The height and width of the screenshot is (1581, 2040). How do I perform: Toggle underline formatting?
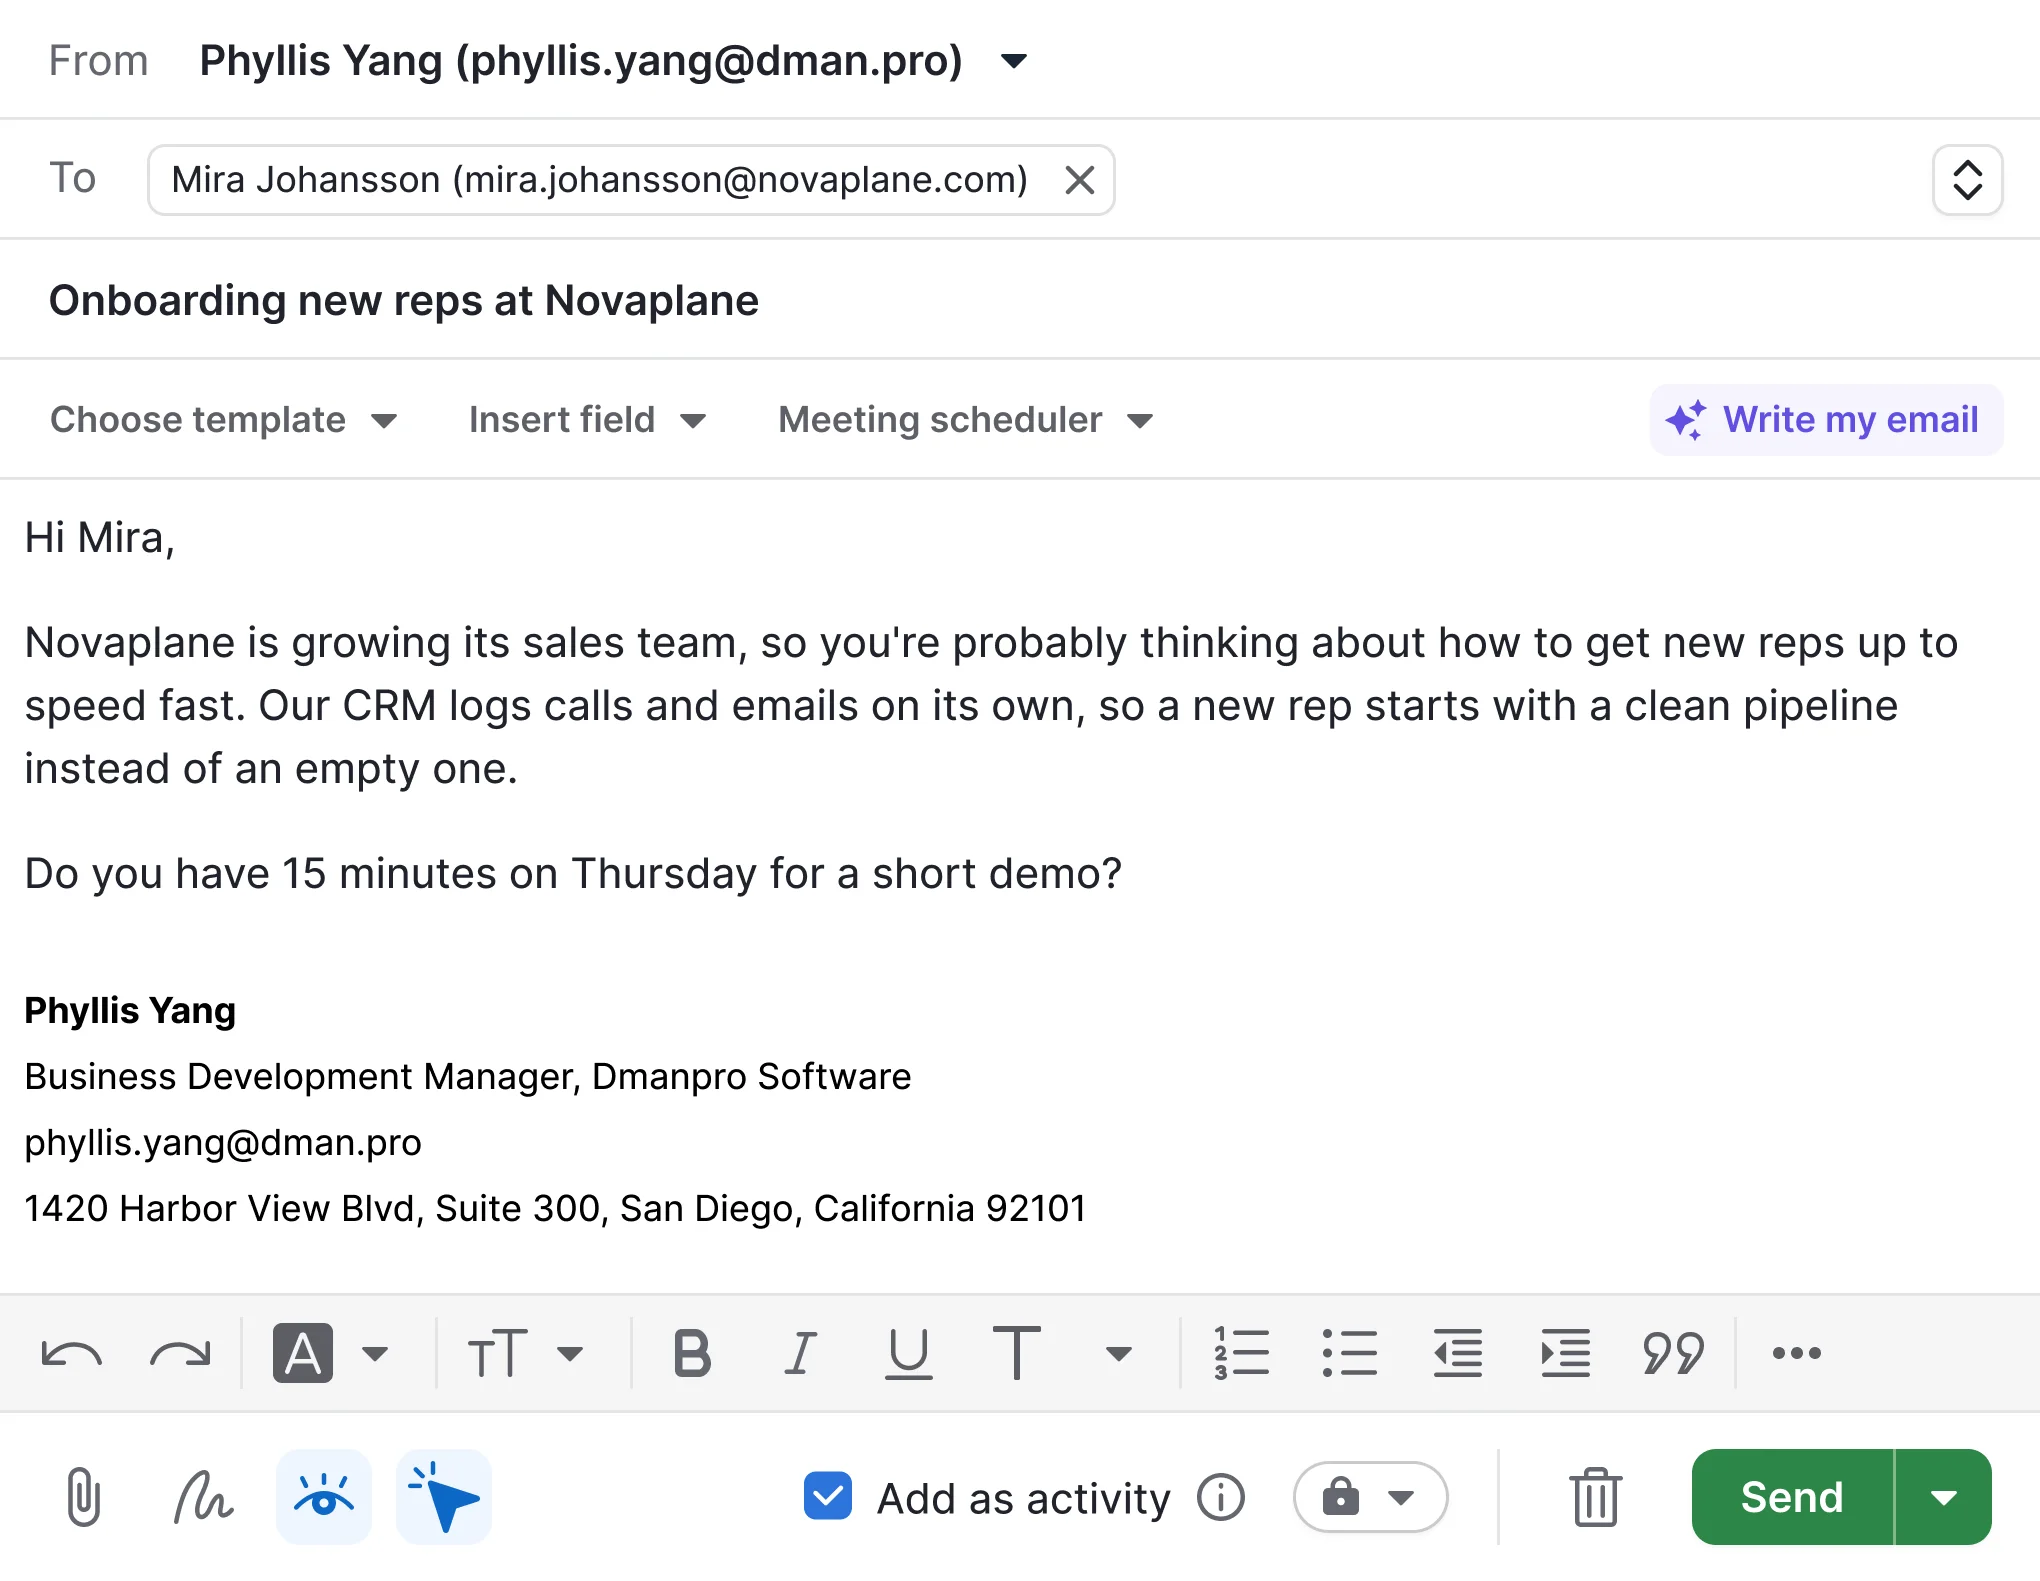click(908, 1354)
